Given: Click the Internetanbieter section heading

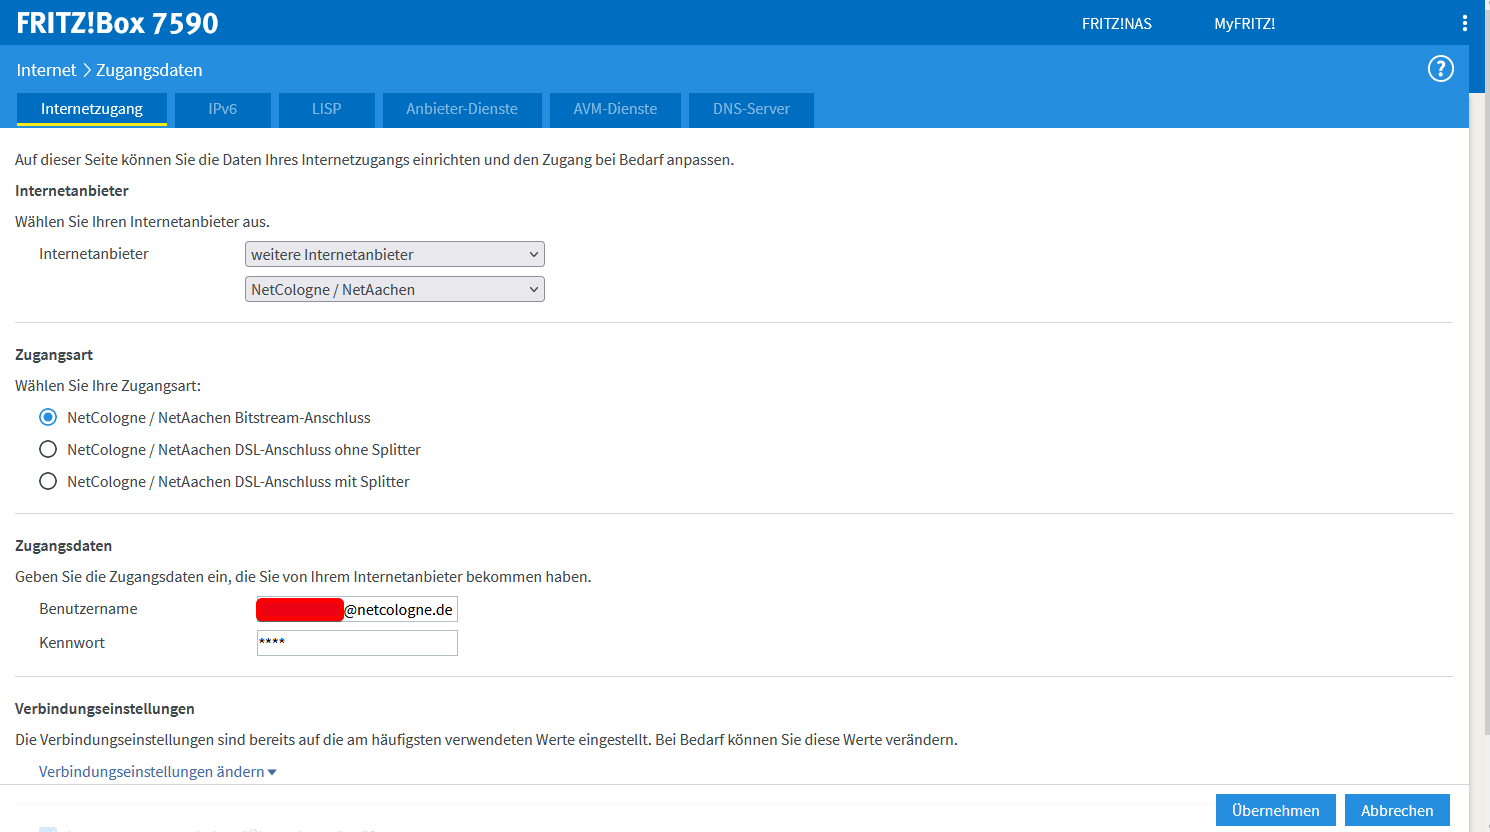Looking at the screenshot, I should coord(72,190).
